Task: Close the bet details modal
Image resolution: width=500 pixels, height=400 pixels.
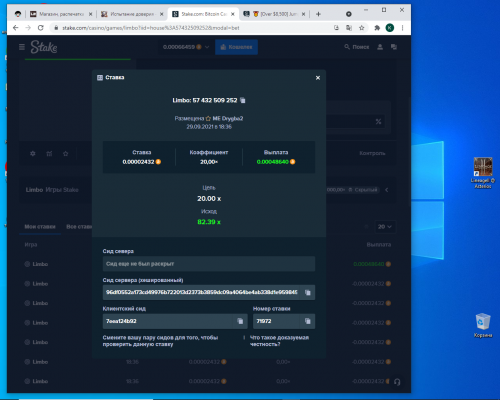Action: (x=318, y=78)
